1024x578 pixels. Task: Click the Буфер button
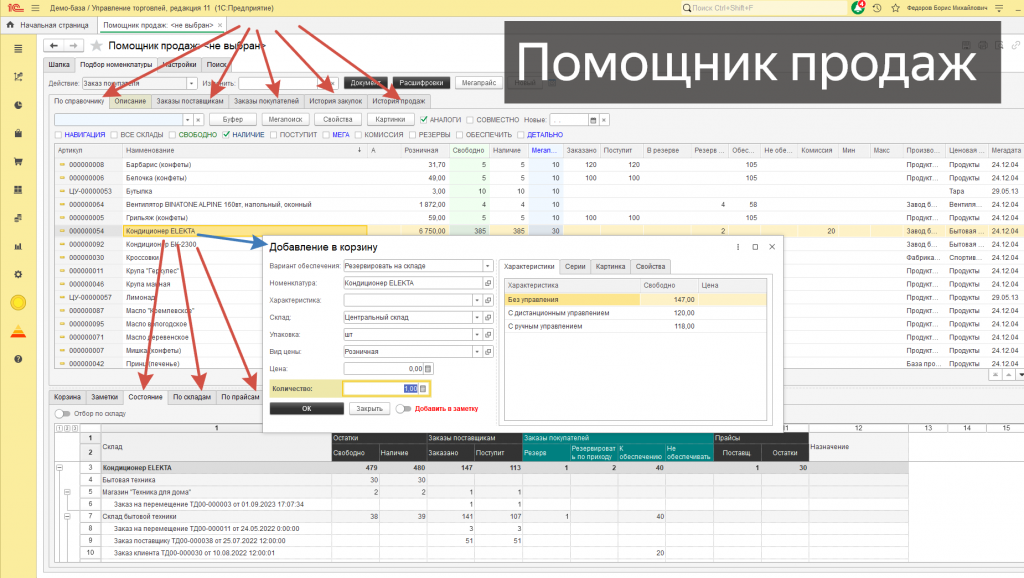pyautogui.click(x=232, y=120)
